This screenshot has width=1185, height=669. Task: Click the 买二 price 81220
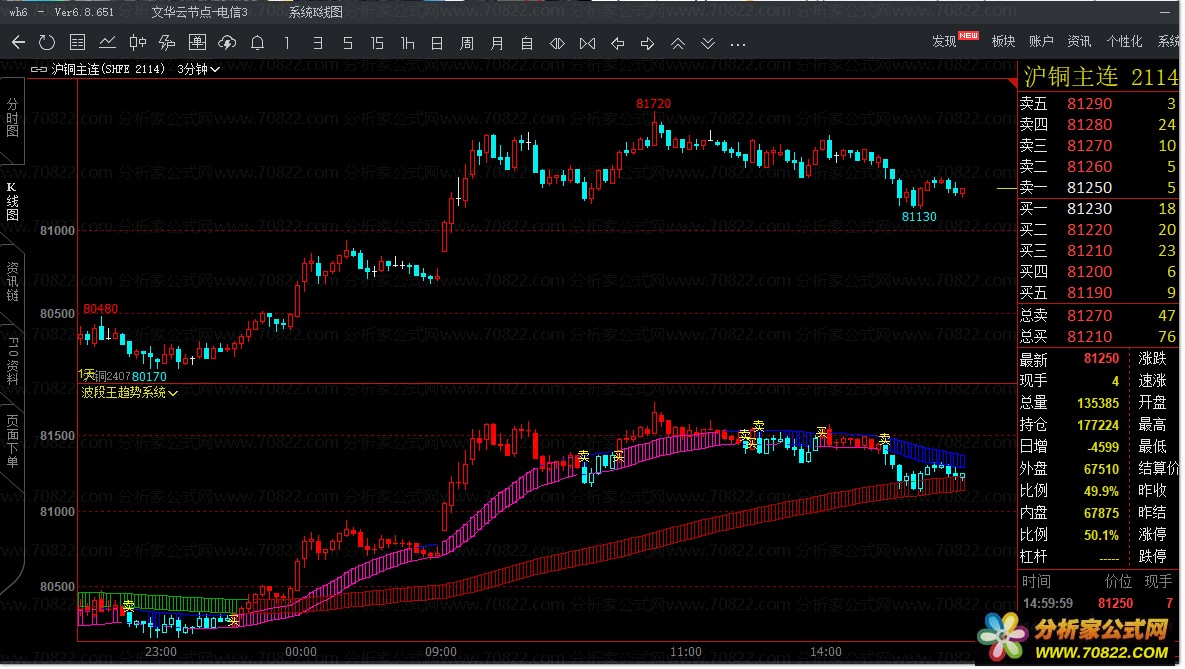1089,230
